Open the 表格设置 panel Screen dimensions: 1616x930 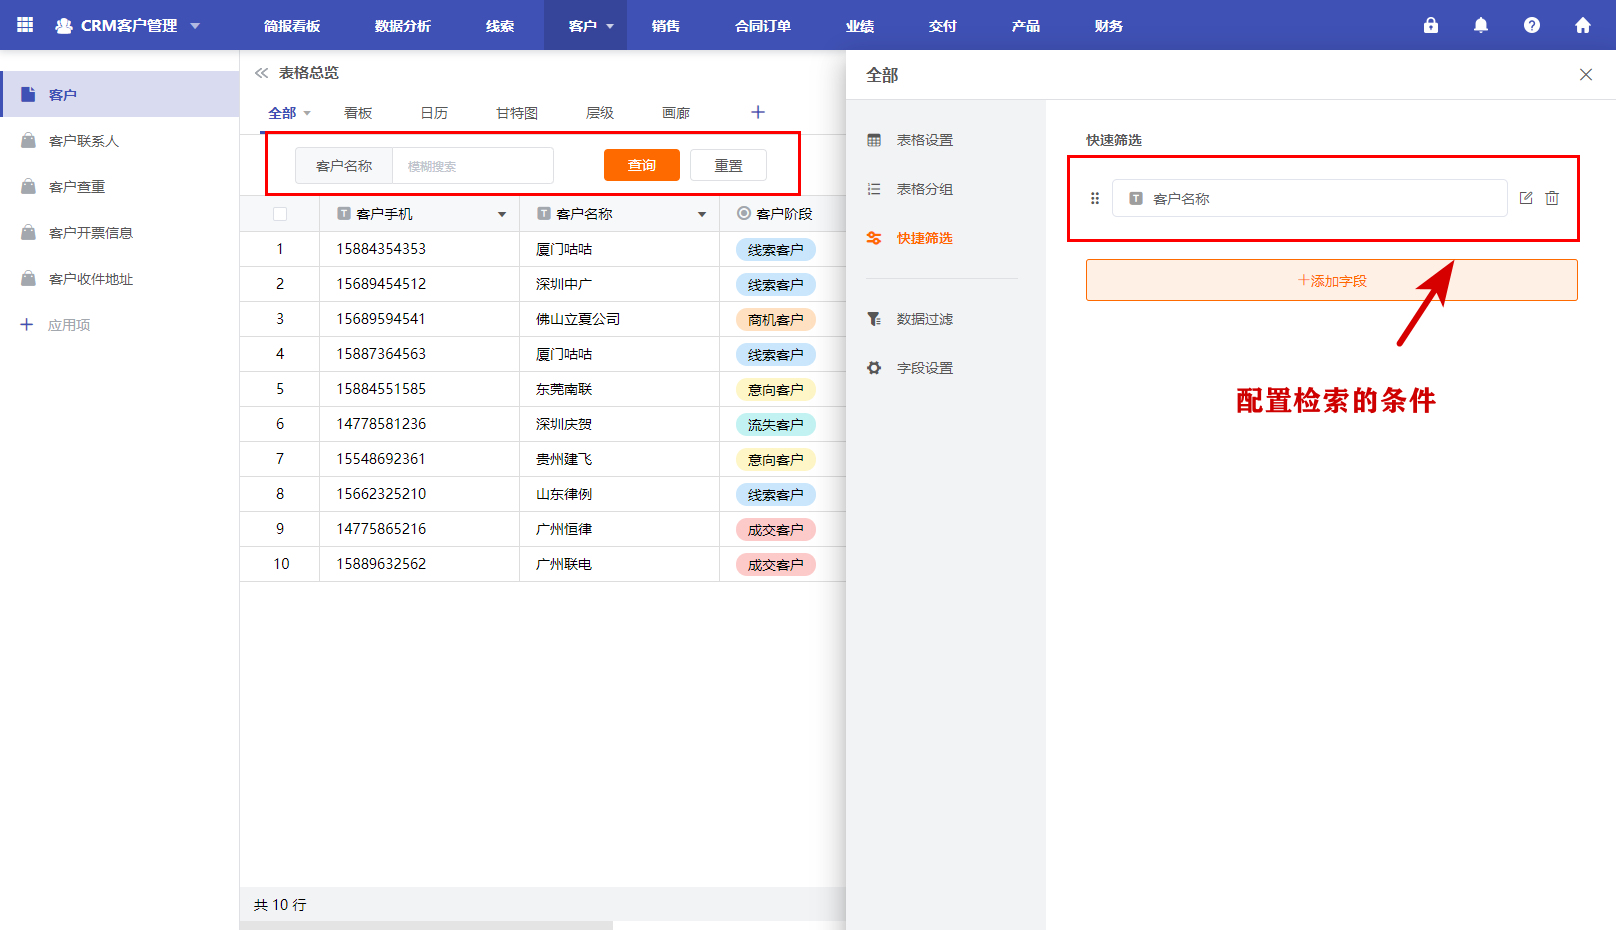tap(925, 140)
